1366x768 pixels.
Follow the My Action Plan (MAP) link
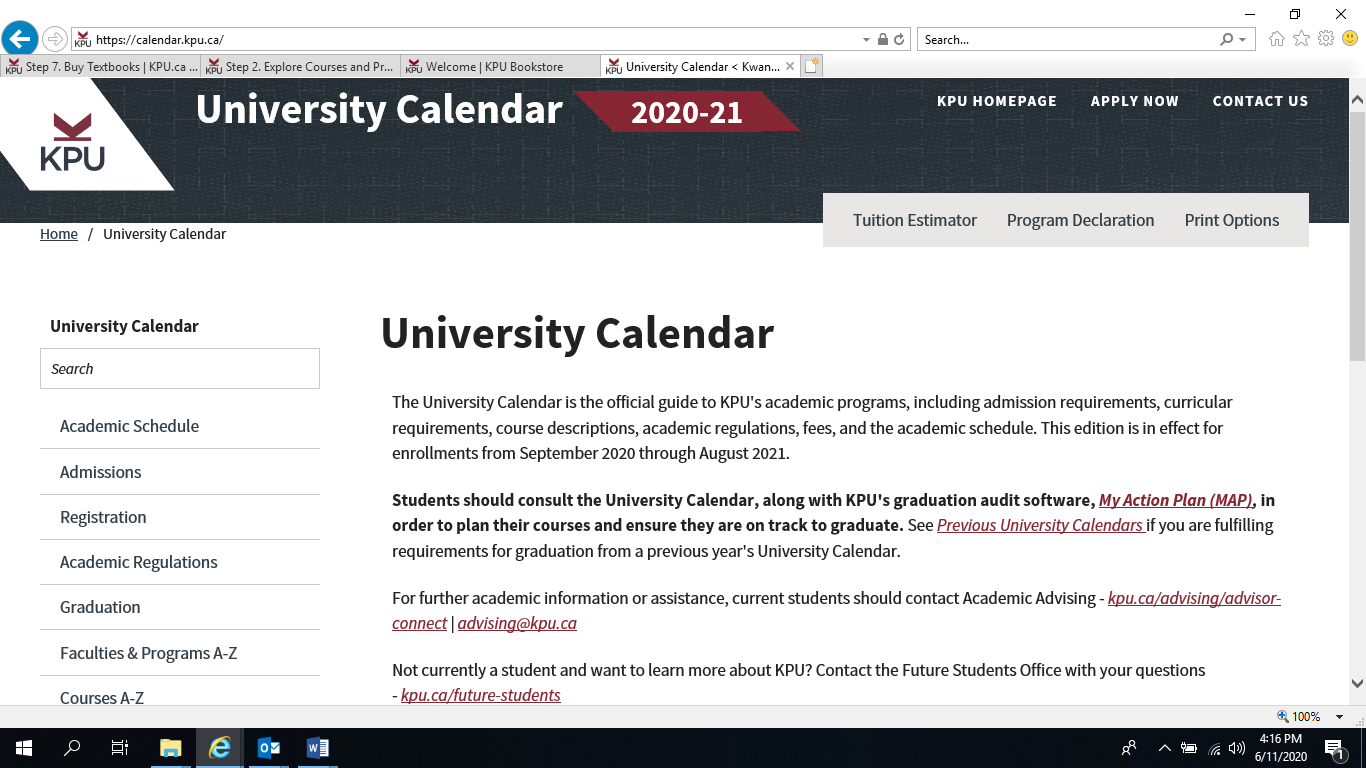(x=1175, y=500)
